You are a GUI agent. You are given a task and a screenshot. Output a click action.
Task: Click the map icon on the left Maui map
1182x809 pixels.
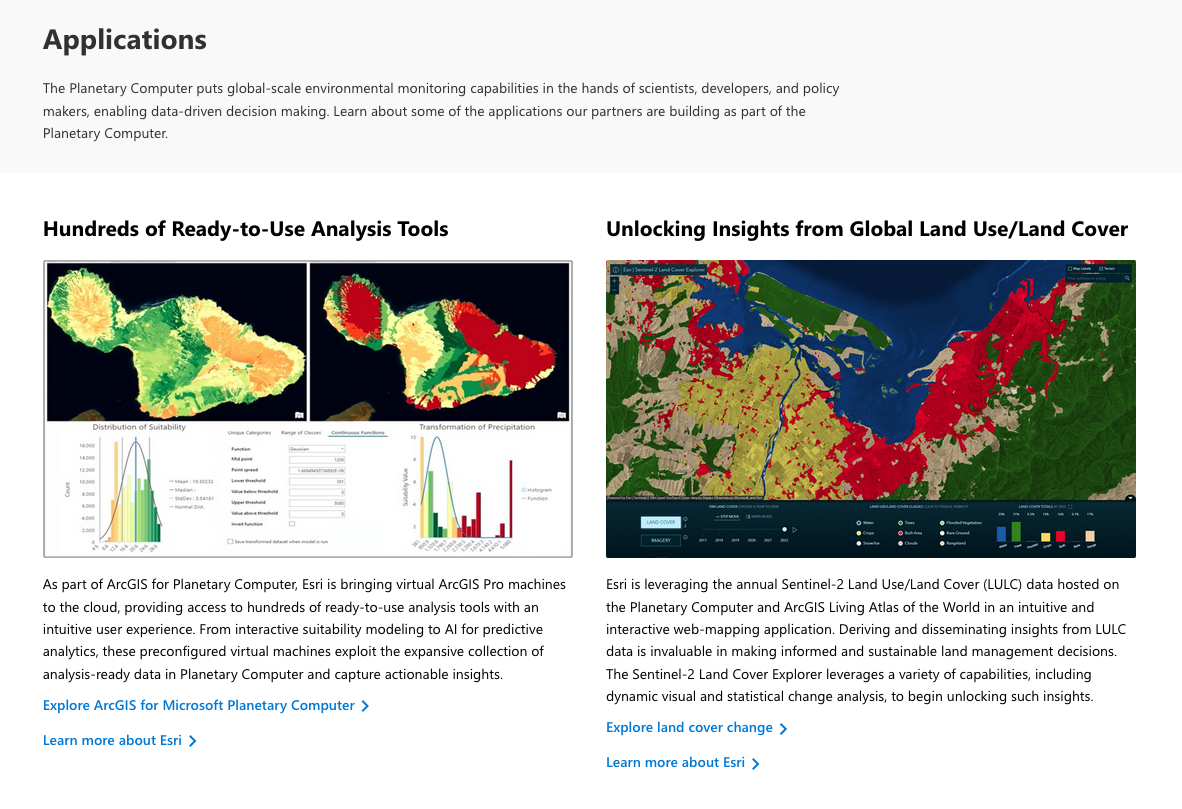tap(297, 414)
